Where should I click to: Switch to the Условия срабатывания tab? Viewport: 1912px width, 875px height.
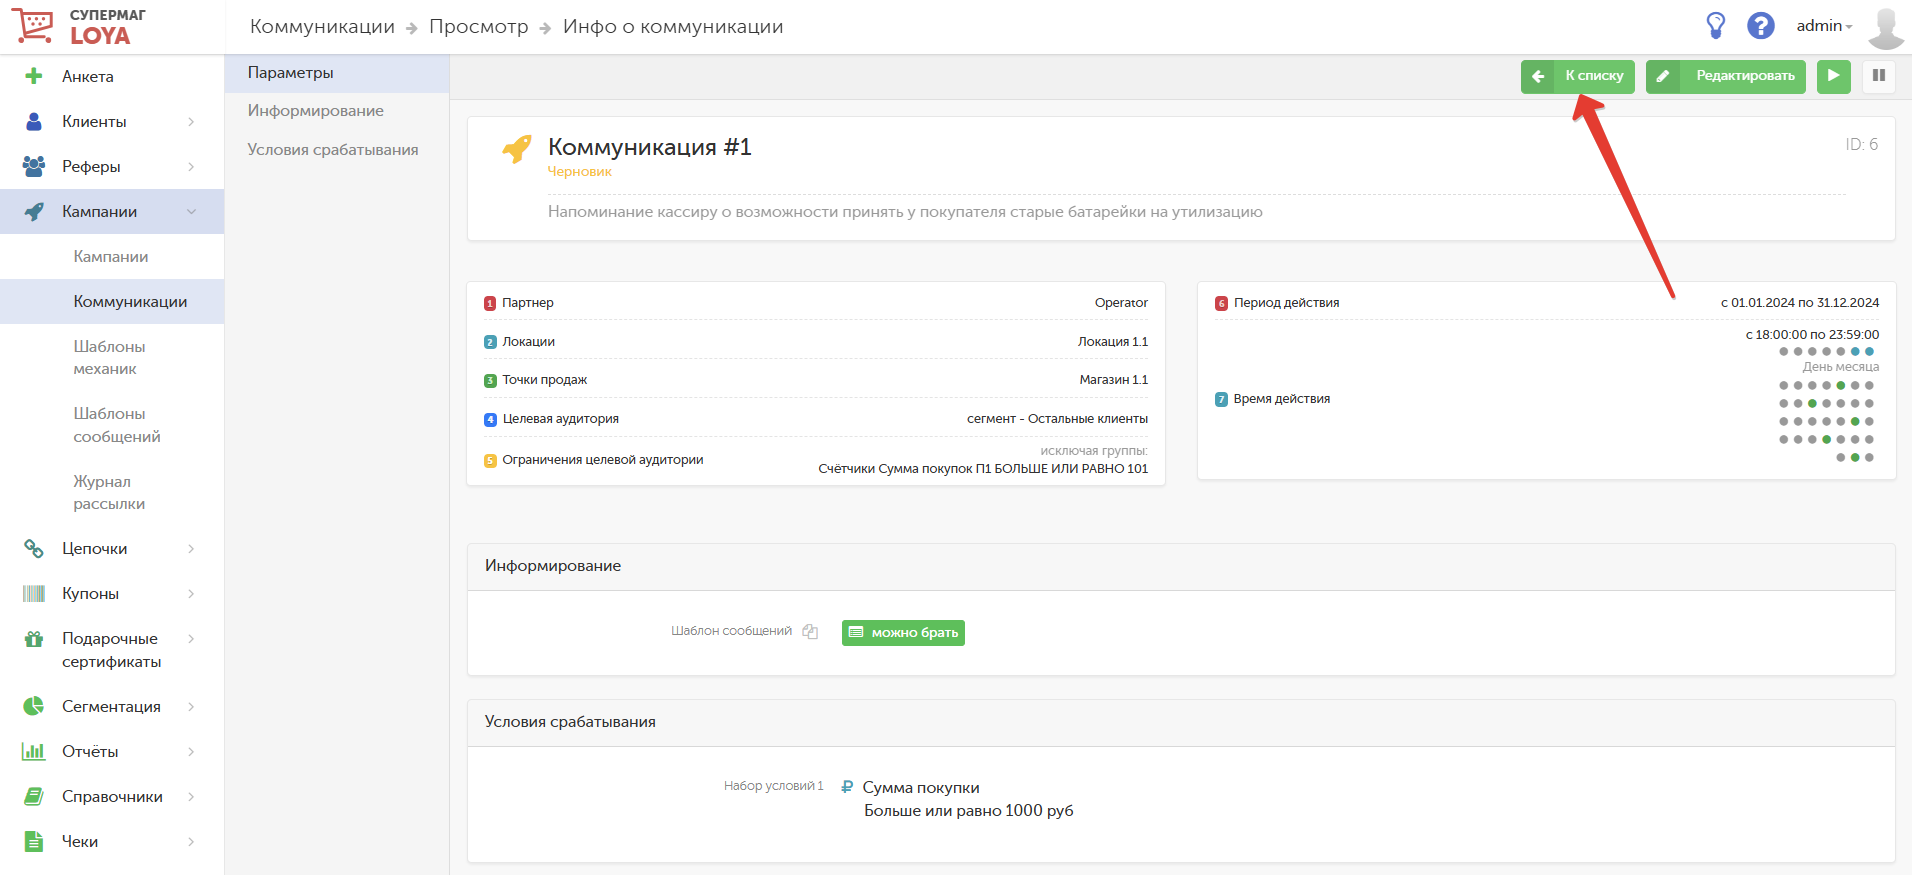pyautogui.click(x=337, y=150)
